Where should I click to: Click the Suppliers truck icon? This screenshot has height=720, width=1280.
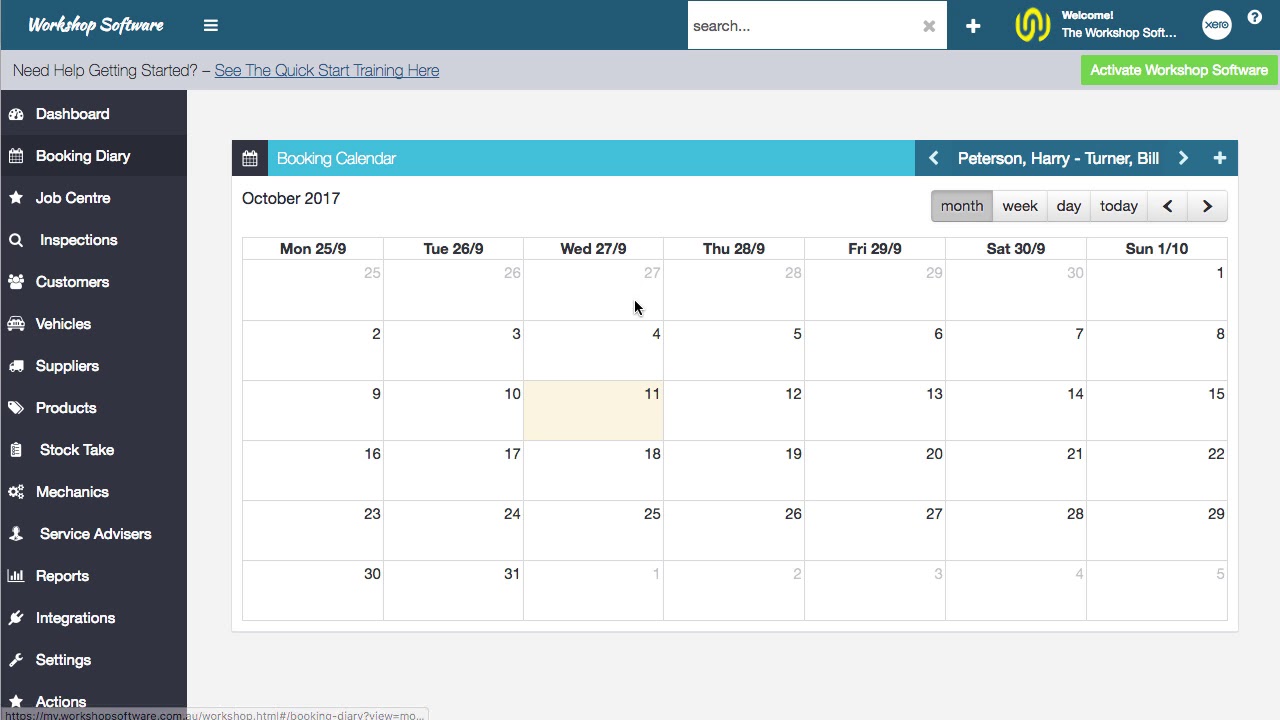(x=16, y=366)
